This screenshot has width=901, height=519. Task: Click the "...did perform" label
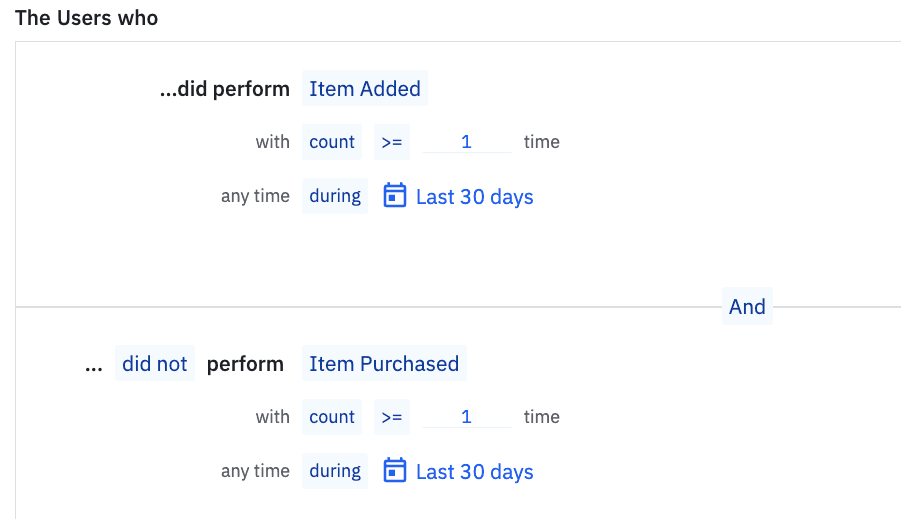(x=225, y=89)
